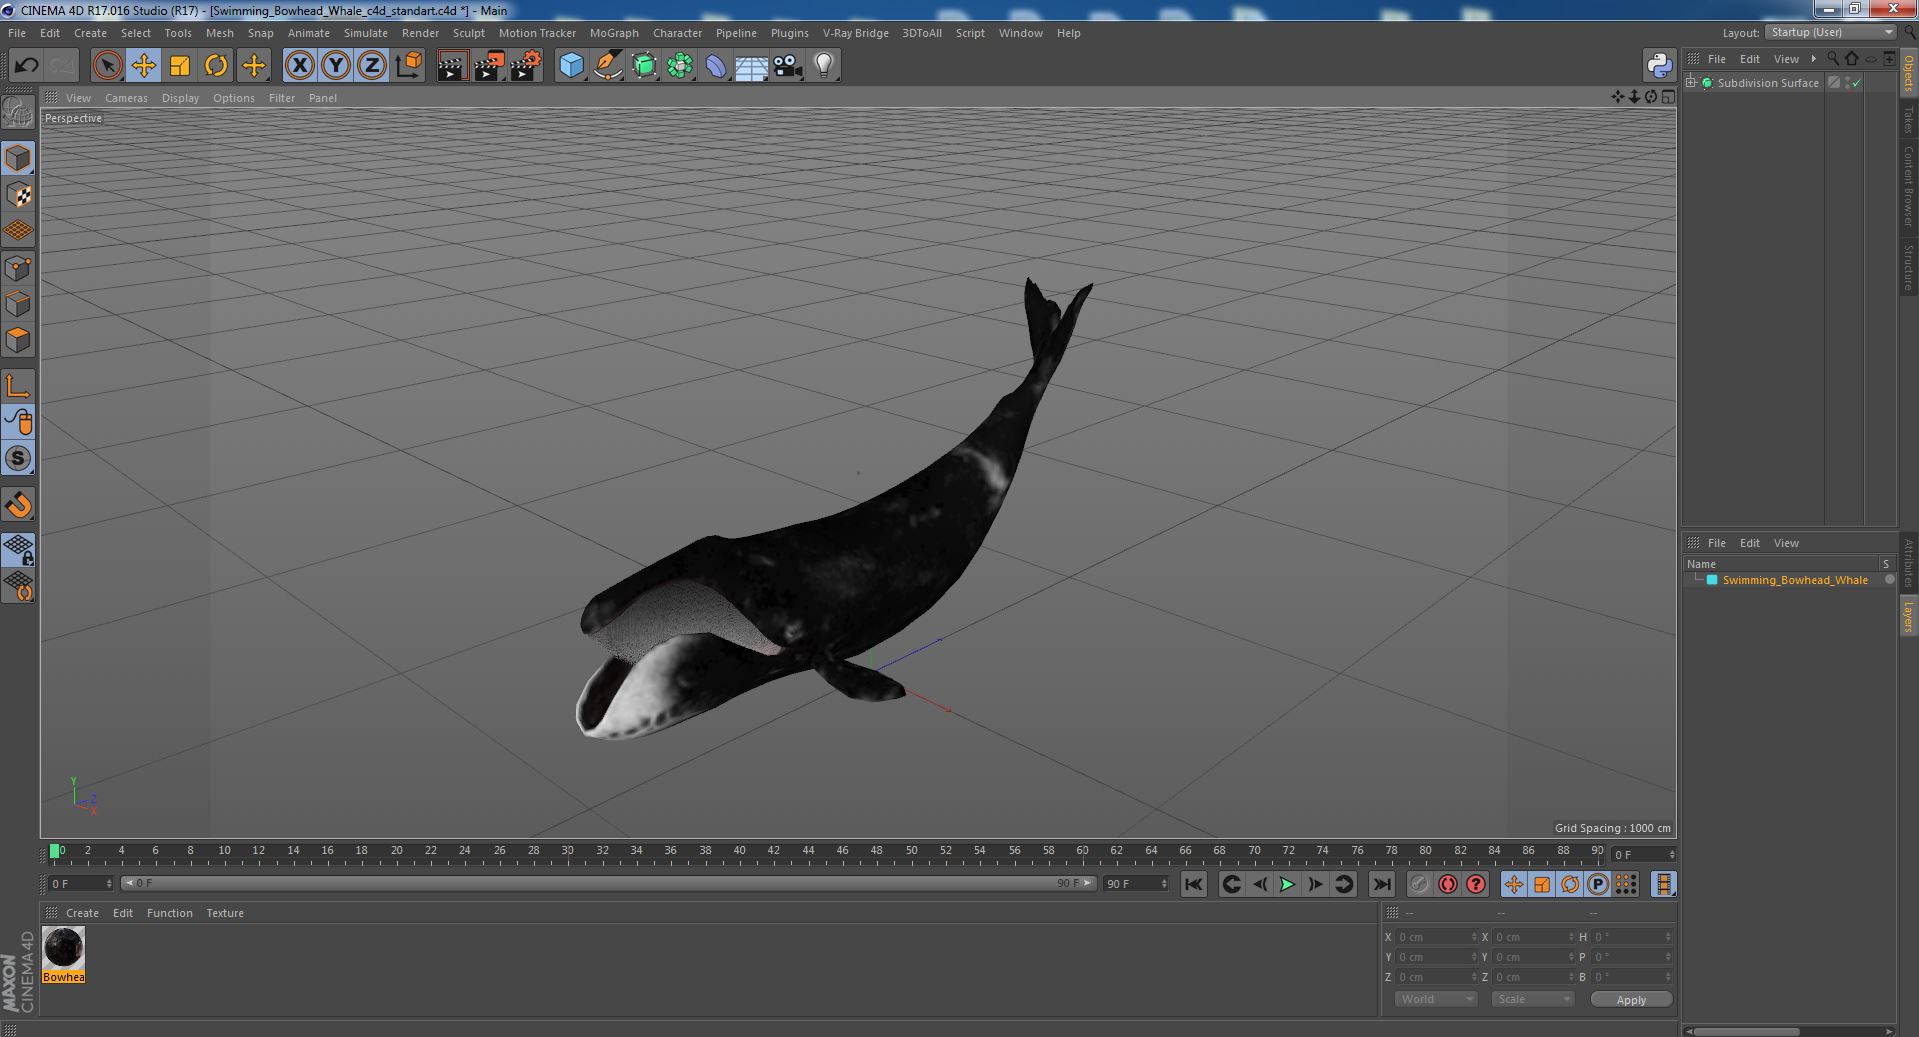
Task: Toggle X axis lock
Action: [299, 66]
